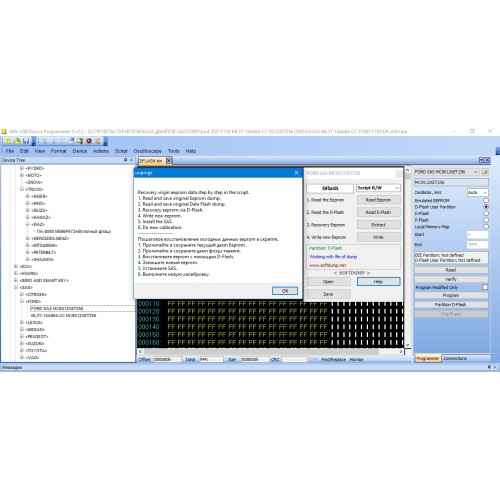Click the open folder toolbar icon
The image size is (500, 500).
(x=17, y=141)
